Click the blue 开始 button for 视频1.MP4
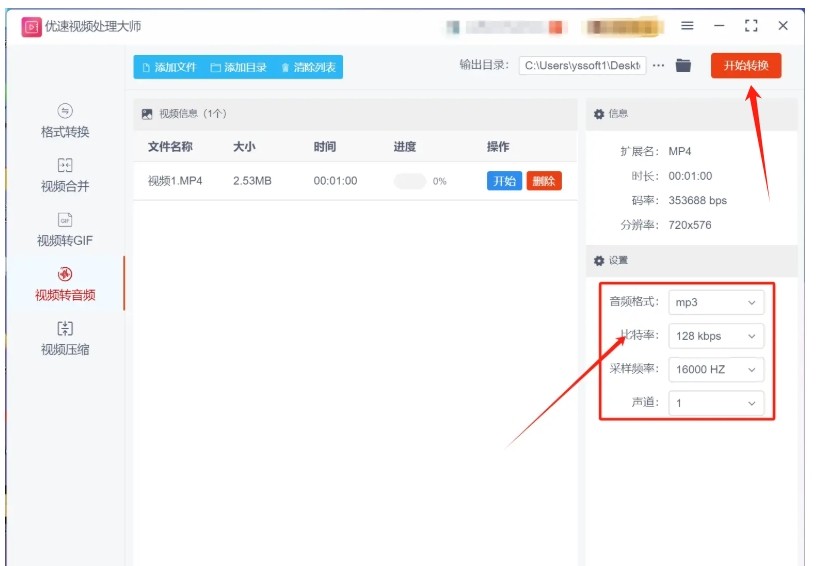Viewport: 821px width, 566px height. coord(504,181)
